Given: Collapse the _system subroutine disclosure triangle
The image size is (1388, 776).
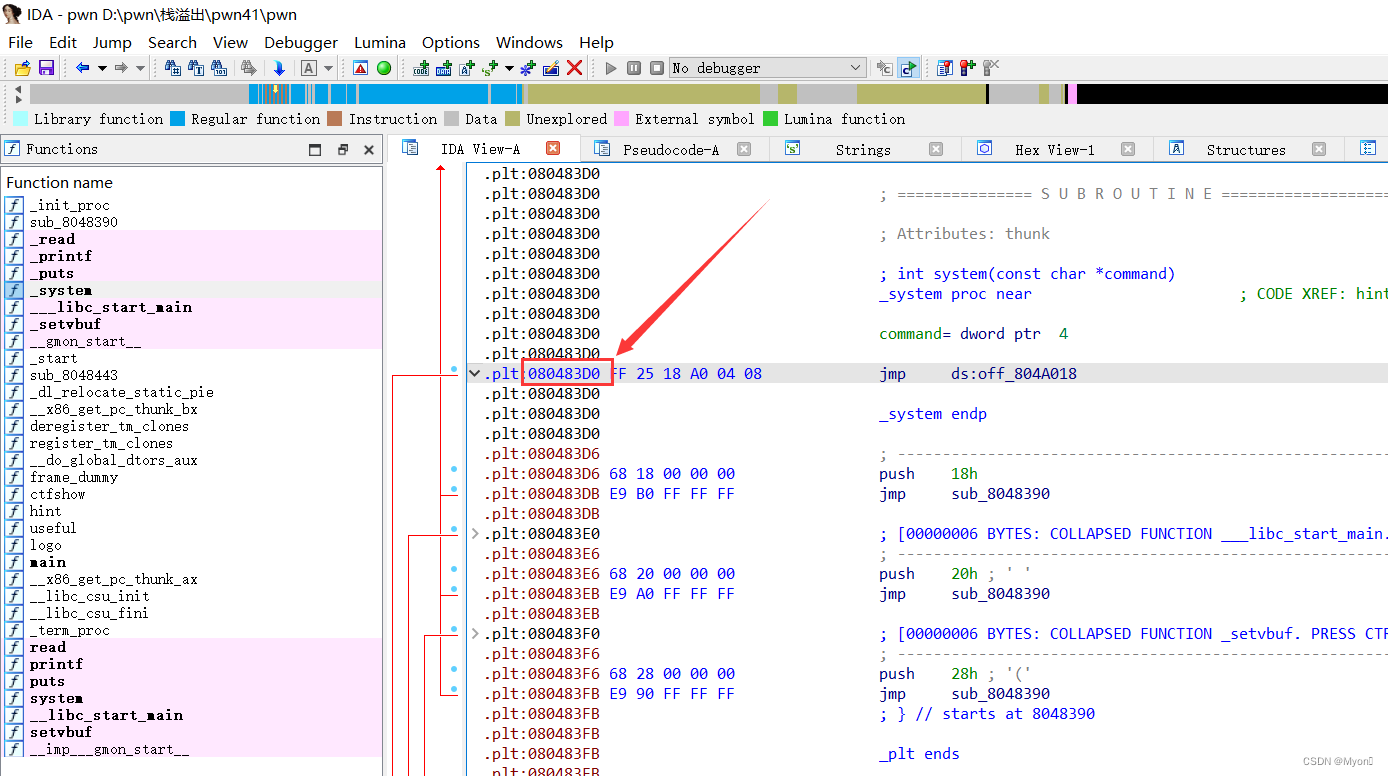Looking at the screenshot, I should coord(474,372).
